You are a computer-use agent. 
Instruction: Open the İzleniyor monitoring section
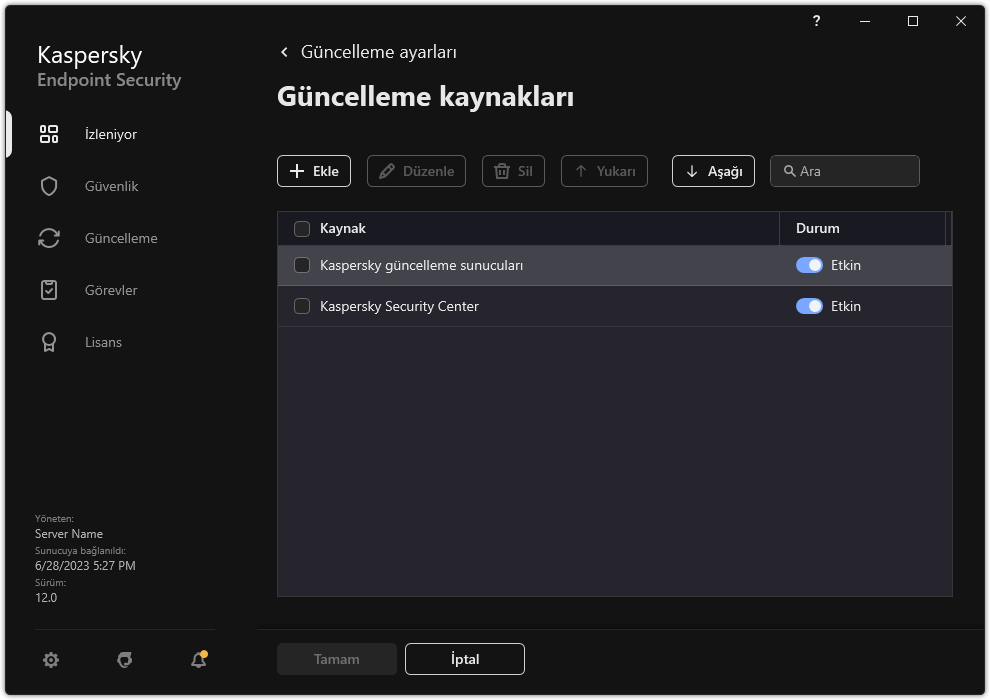(x=110, y=134)
